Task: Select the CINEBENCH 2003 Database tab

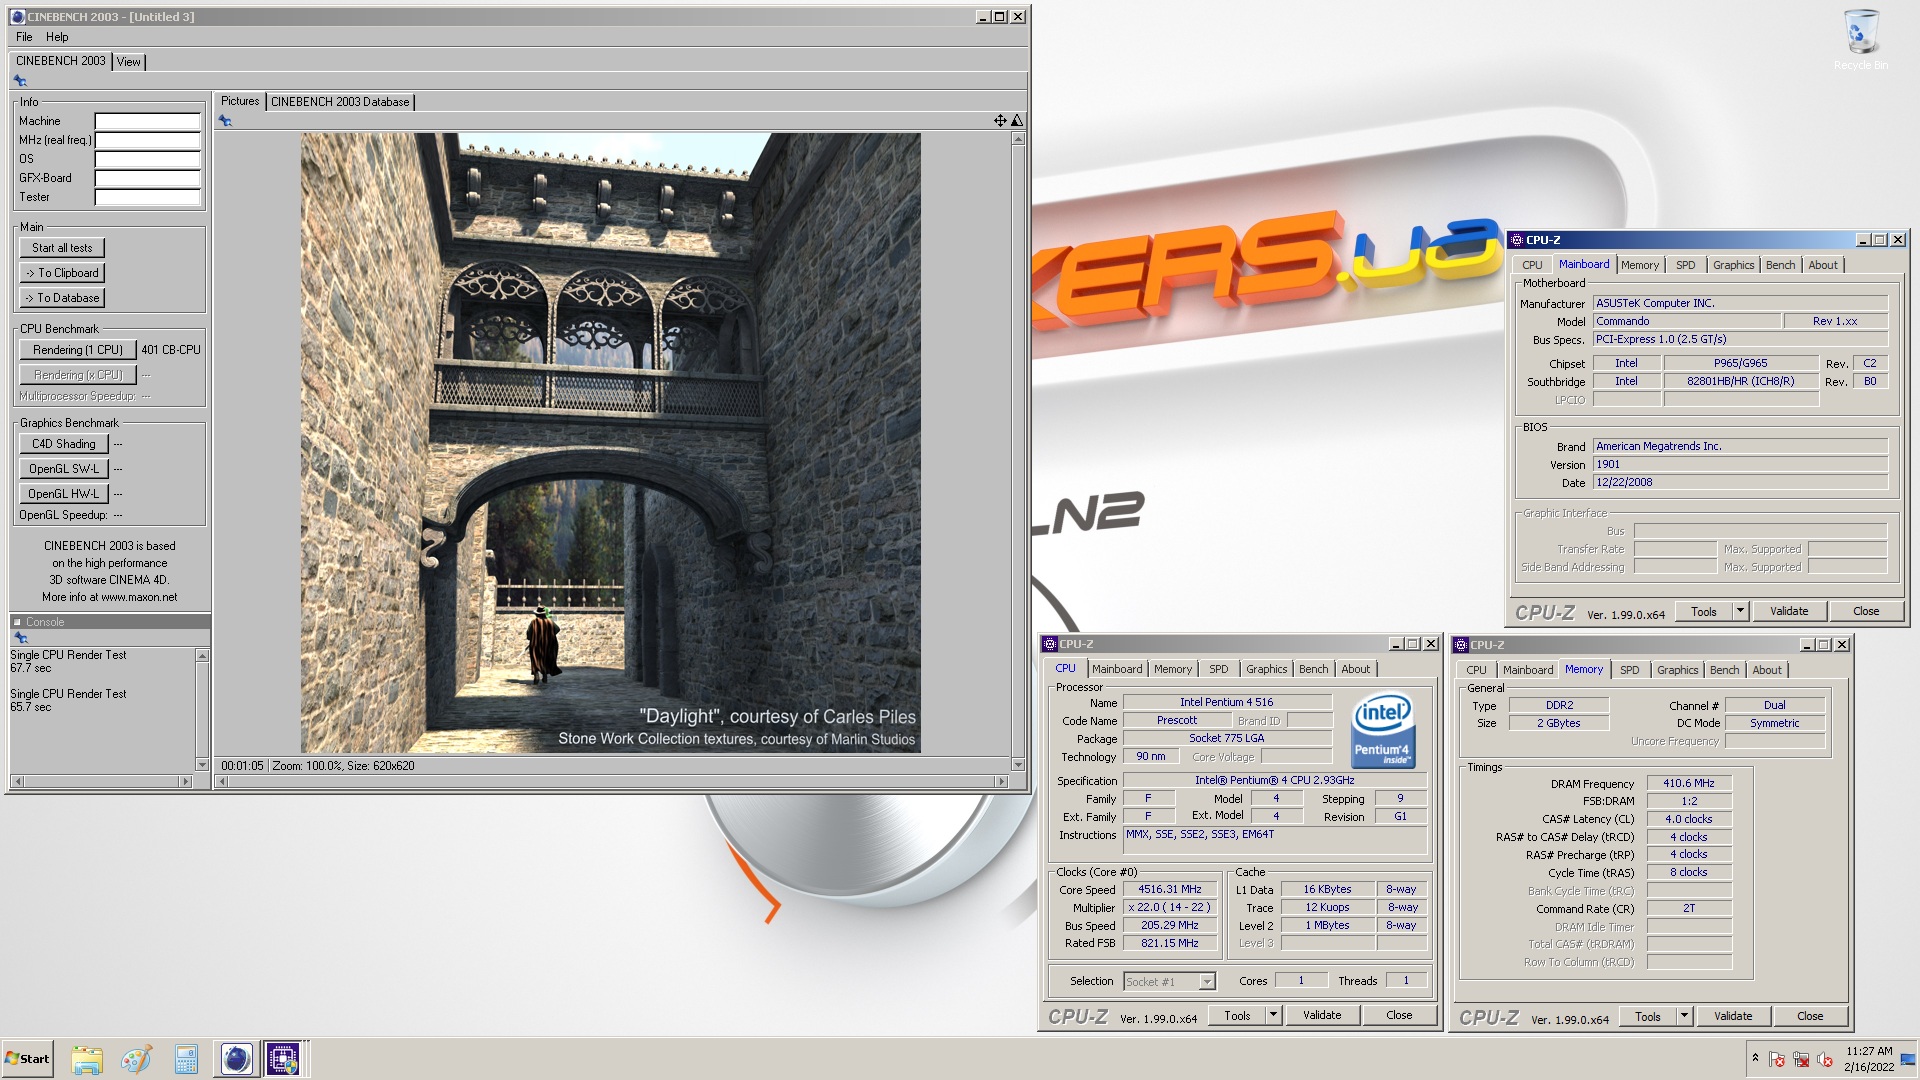Action: pos(340,102)
